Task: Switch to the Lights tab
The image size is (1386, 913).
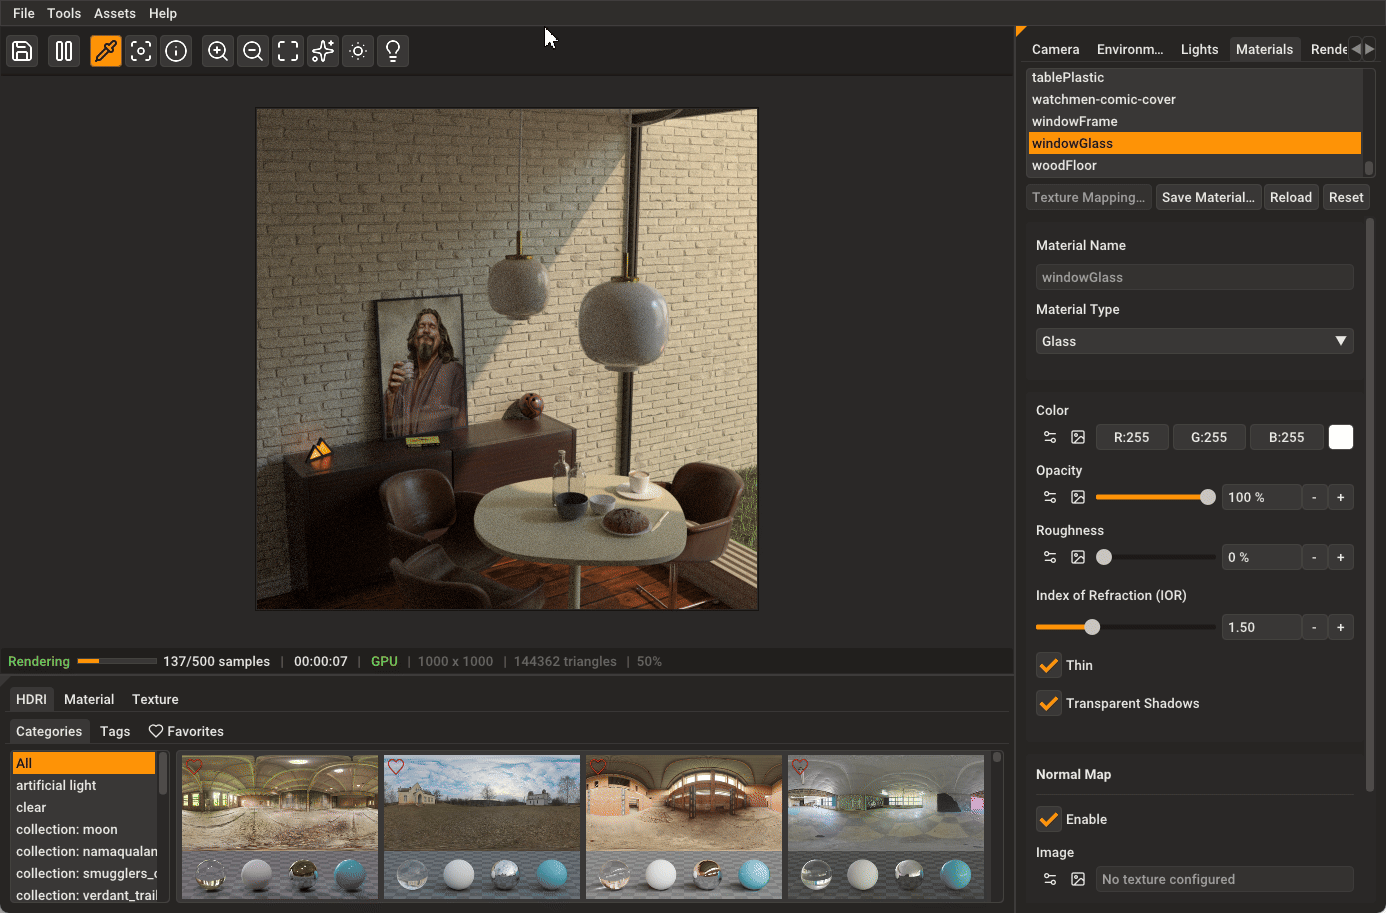Action: point(1199,49)
